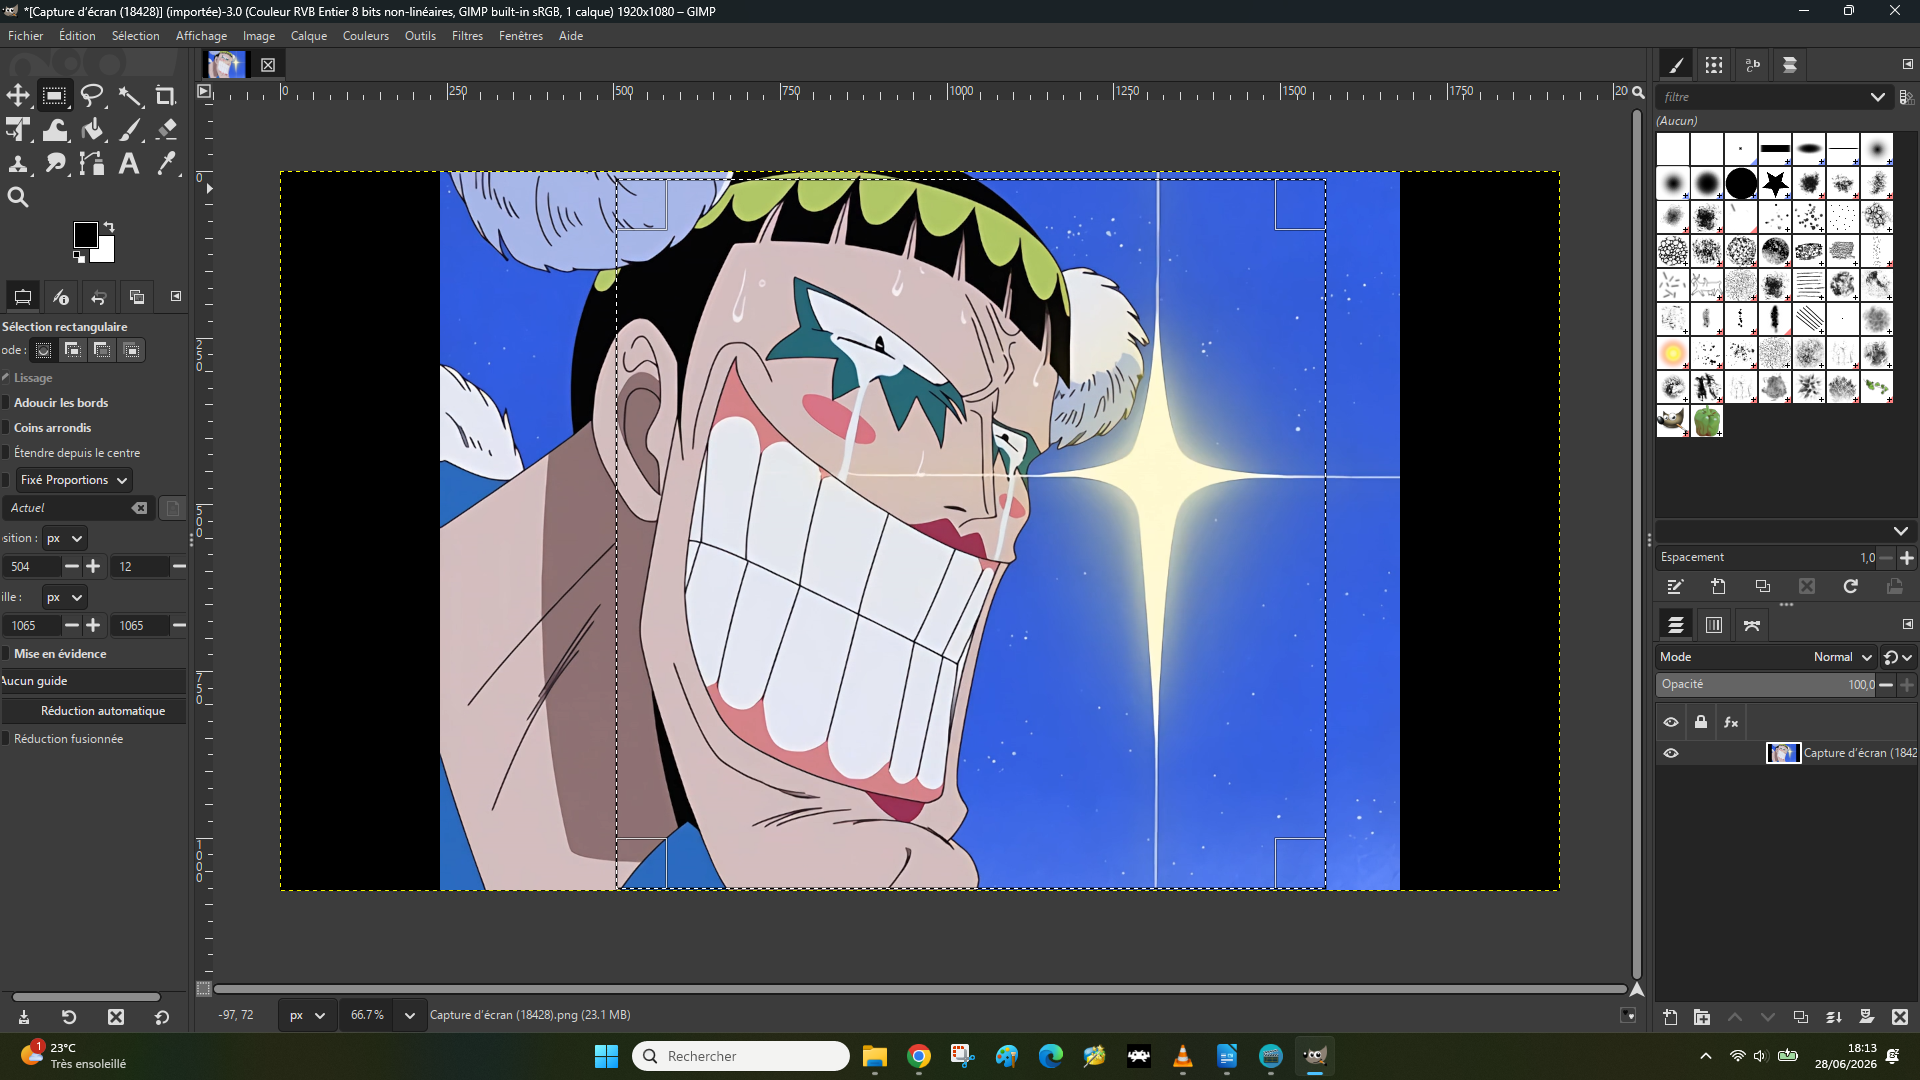Viewport: 1920px width, 1080px height.
Task: Toggle Réduction fusionnée checkbox
Action: (x=5, y=739)
